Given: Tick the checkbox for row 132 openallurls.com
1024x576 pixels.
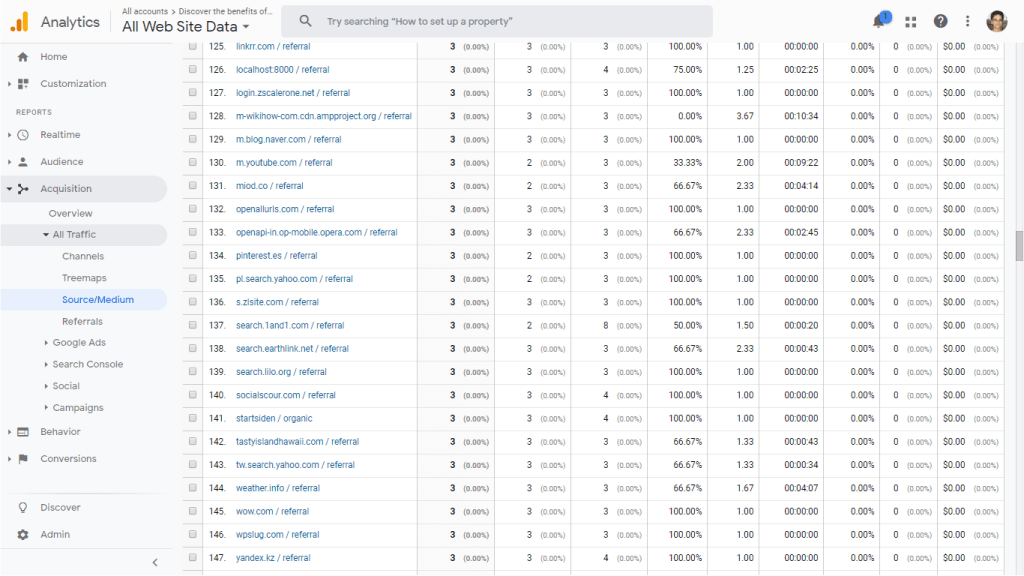Looking at the screenshot, I should click(x=193, y=209).
